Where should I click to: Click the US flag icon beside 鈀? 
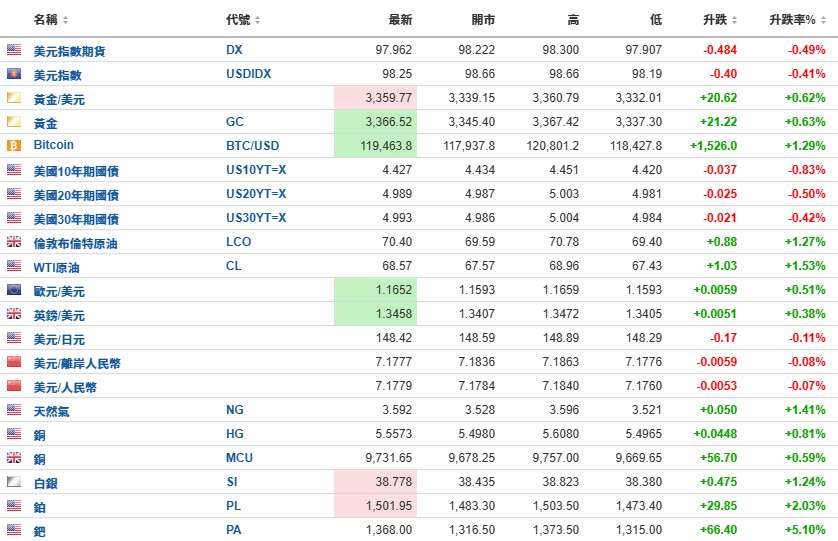pos(14,530)
